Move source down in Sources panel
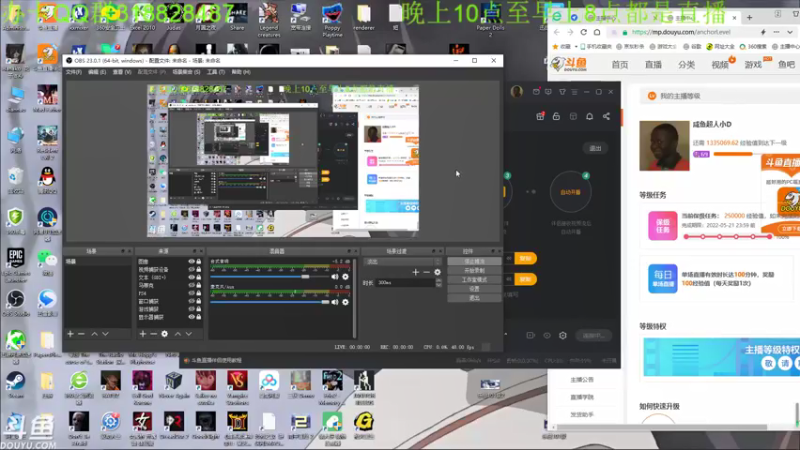Image resolution: width=800 pixels, height=450 pixels. [x=189, y=334]
